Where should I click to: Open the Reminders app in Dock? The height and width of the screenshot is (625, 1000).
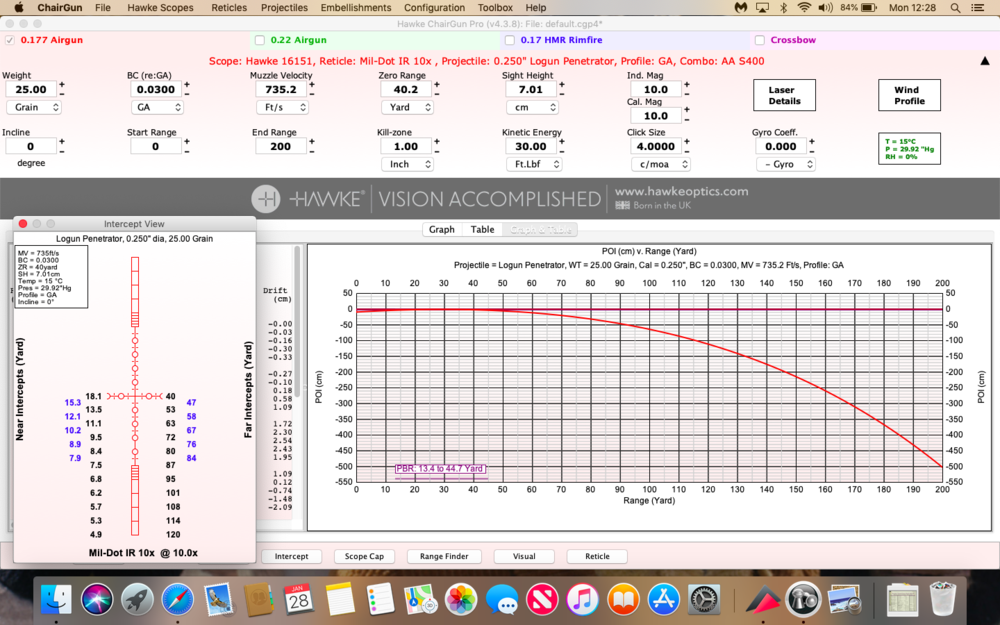pyautogui.click(x=380, y=599)
